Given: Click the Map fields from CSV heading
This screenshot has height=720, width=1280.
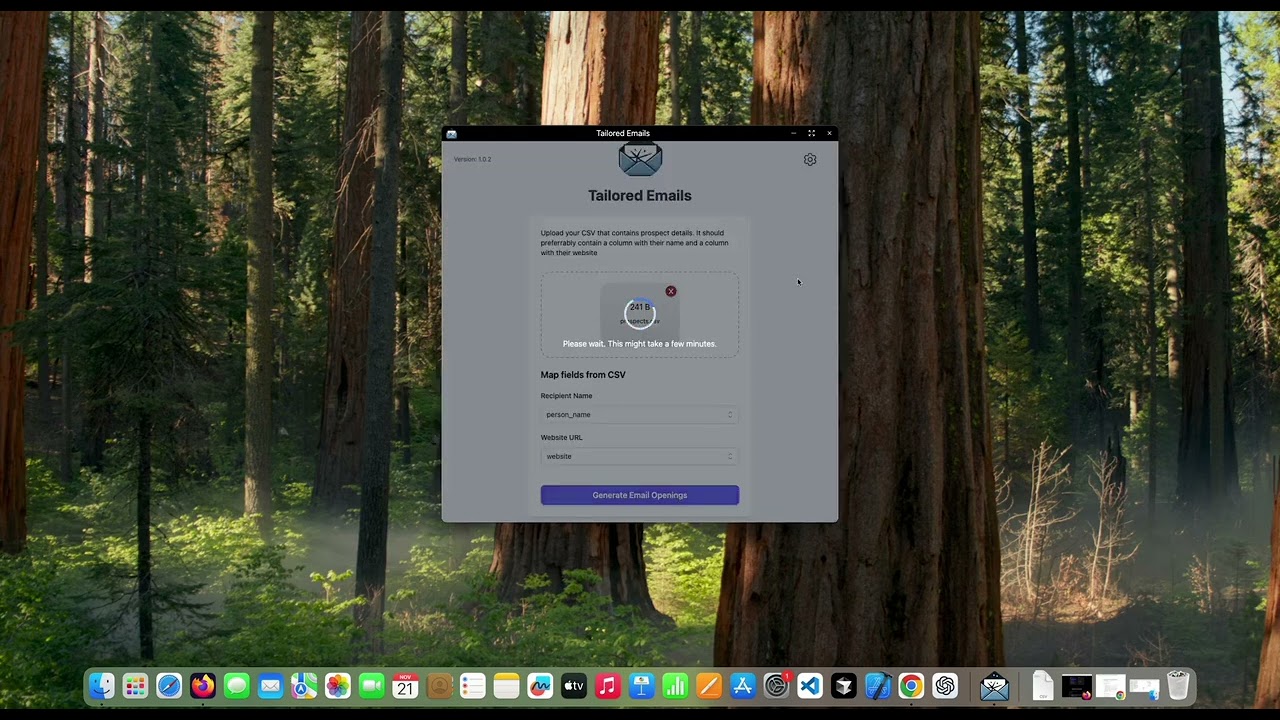Looking at the screenshot, I should point(583,375).
